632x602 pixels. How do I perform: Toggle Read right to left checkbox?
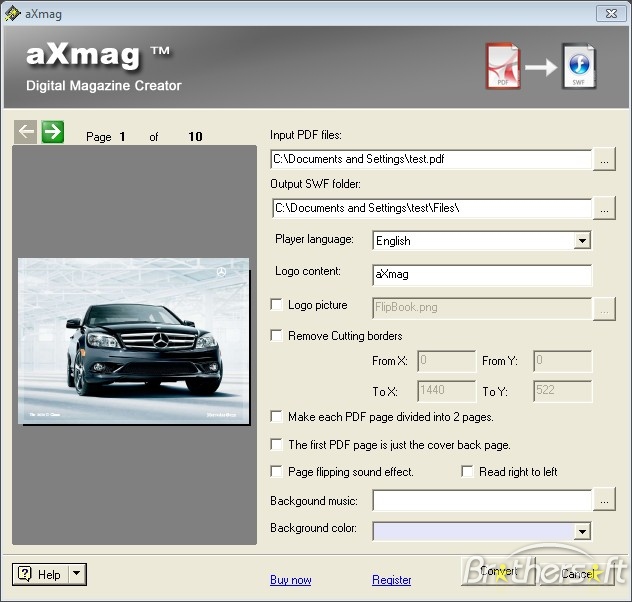467,471
